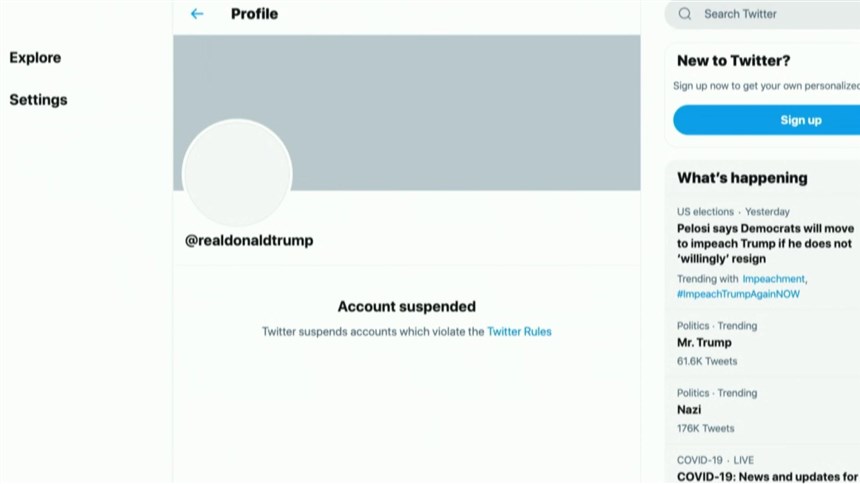Click the back arrow next to Profile
Screen dimensions: 860x484
197,14
